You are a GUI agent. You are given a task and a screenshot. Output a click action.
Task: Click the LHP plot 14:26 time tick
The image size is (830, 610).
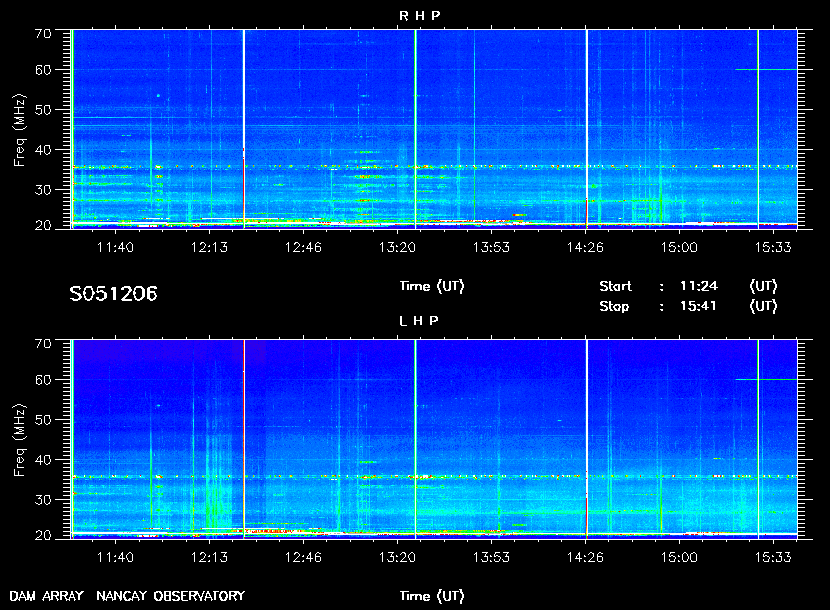pos(585,557)
